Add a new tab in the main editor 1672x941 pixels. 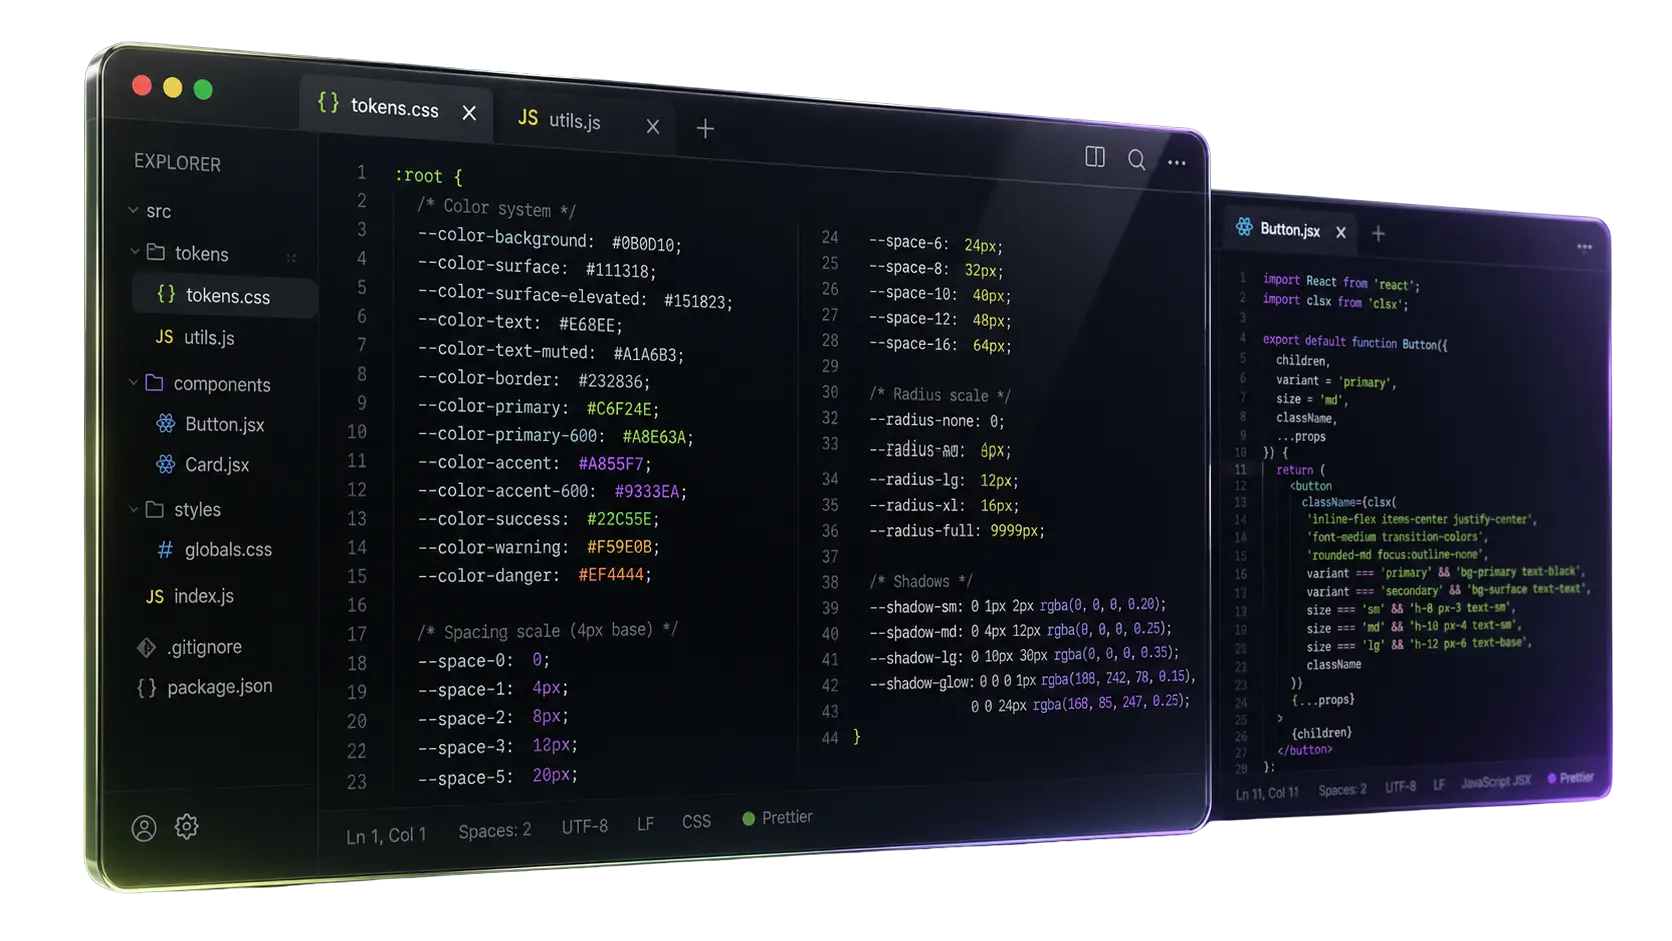point(705,128)
